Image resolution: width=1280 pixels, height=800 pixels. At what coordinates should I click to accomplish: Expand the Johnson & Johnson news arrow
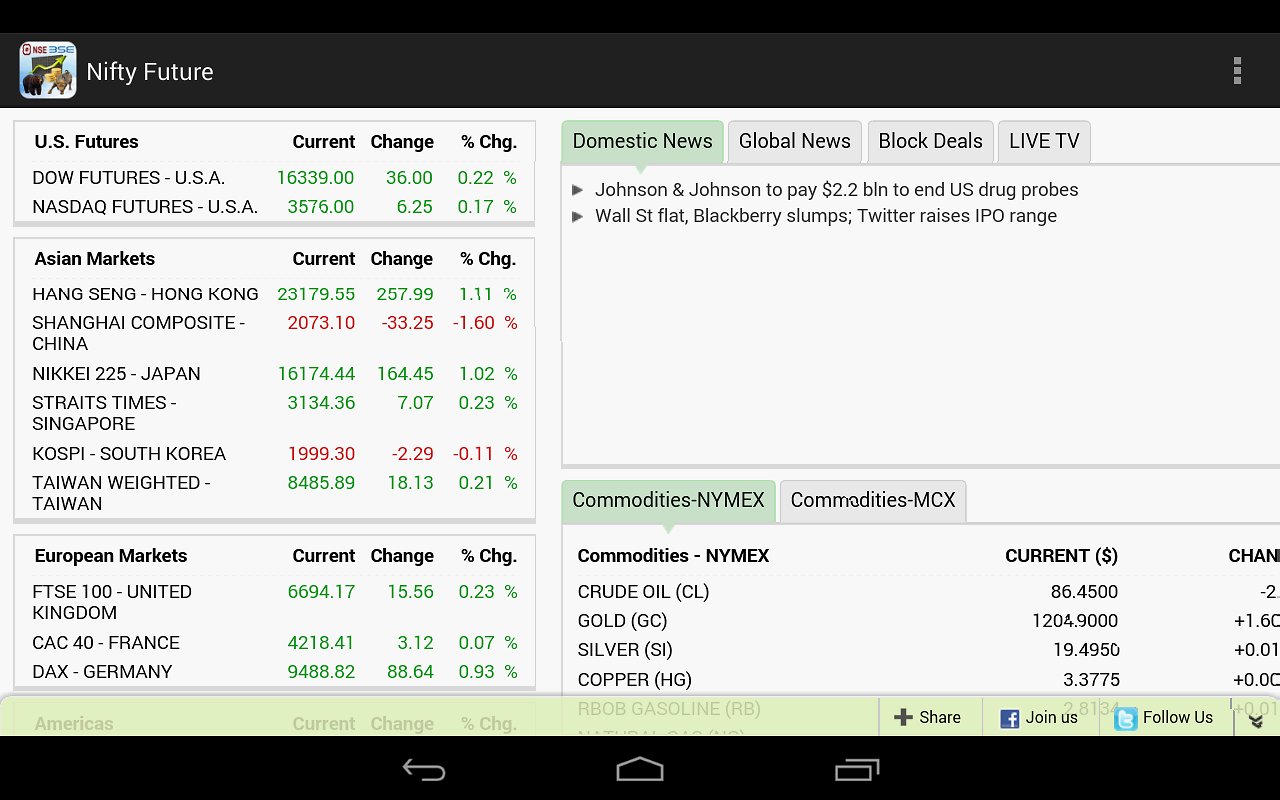click(578, 190)
